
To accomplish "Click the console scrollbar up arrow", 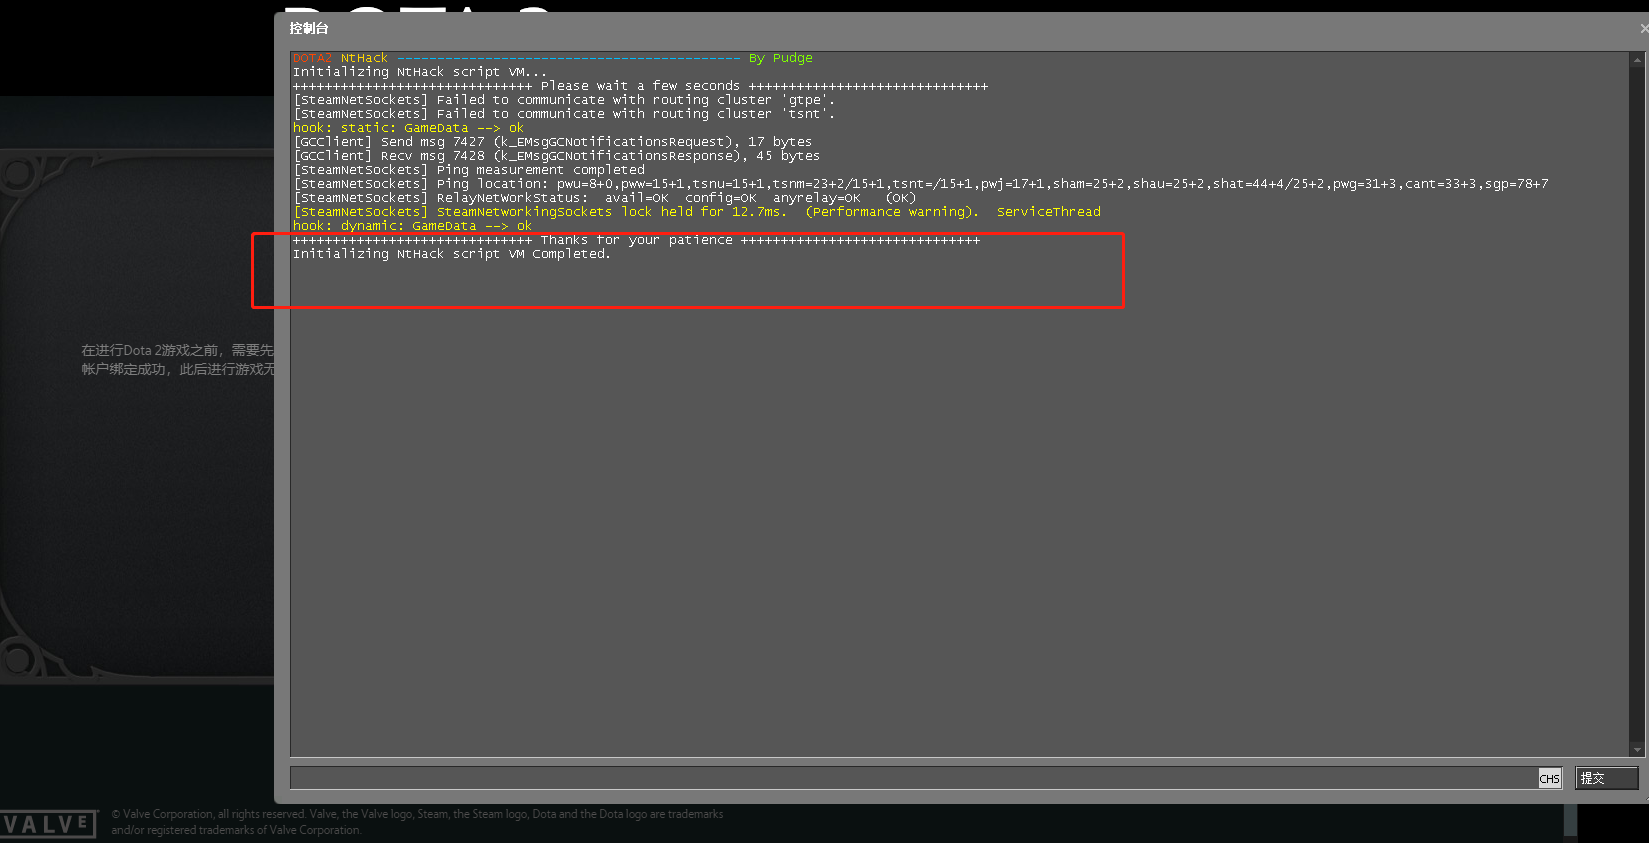I will (1637, 59).
